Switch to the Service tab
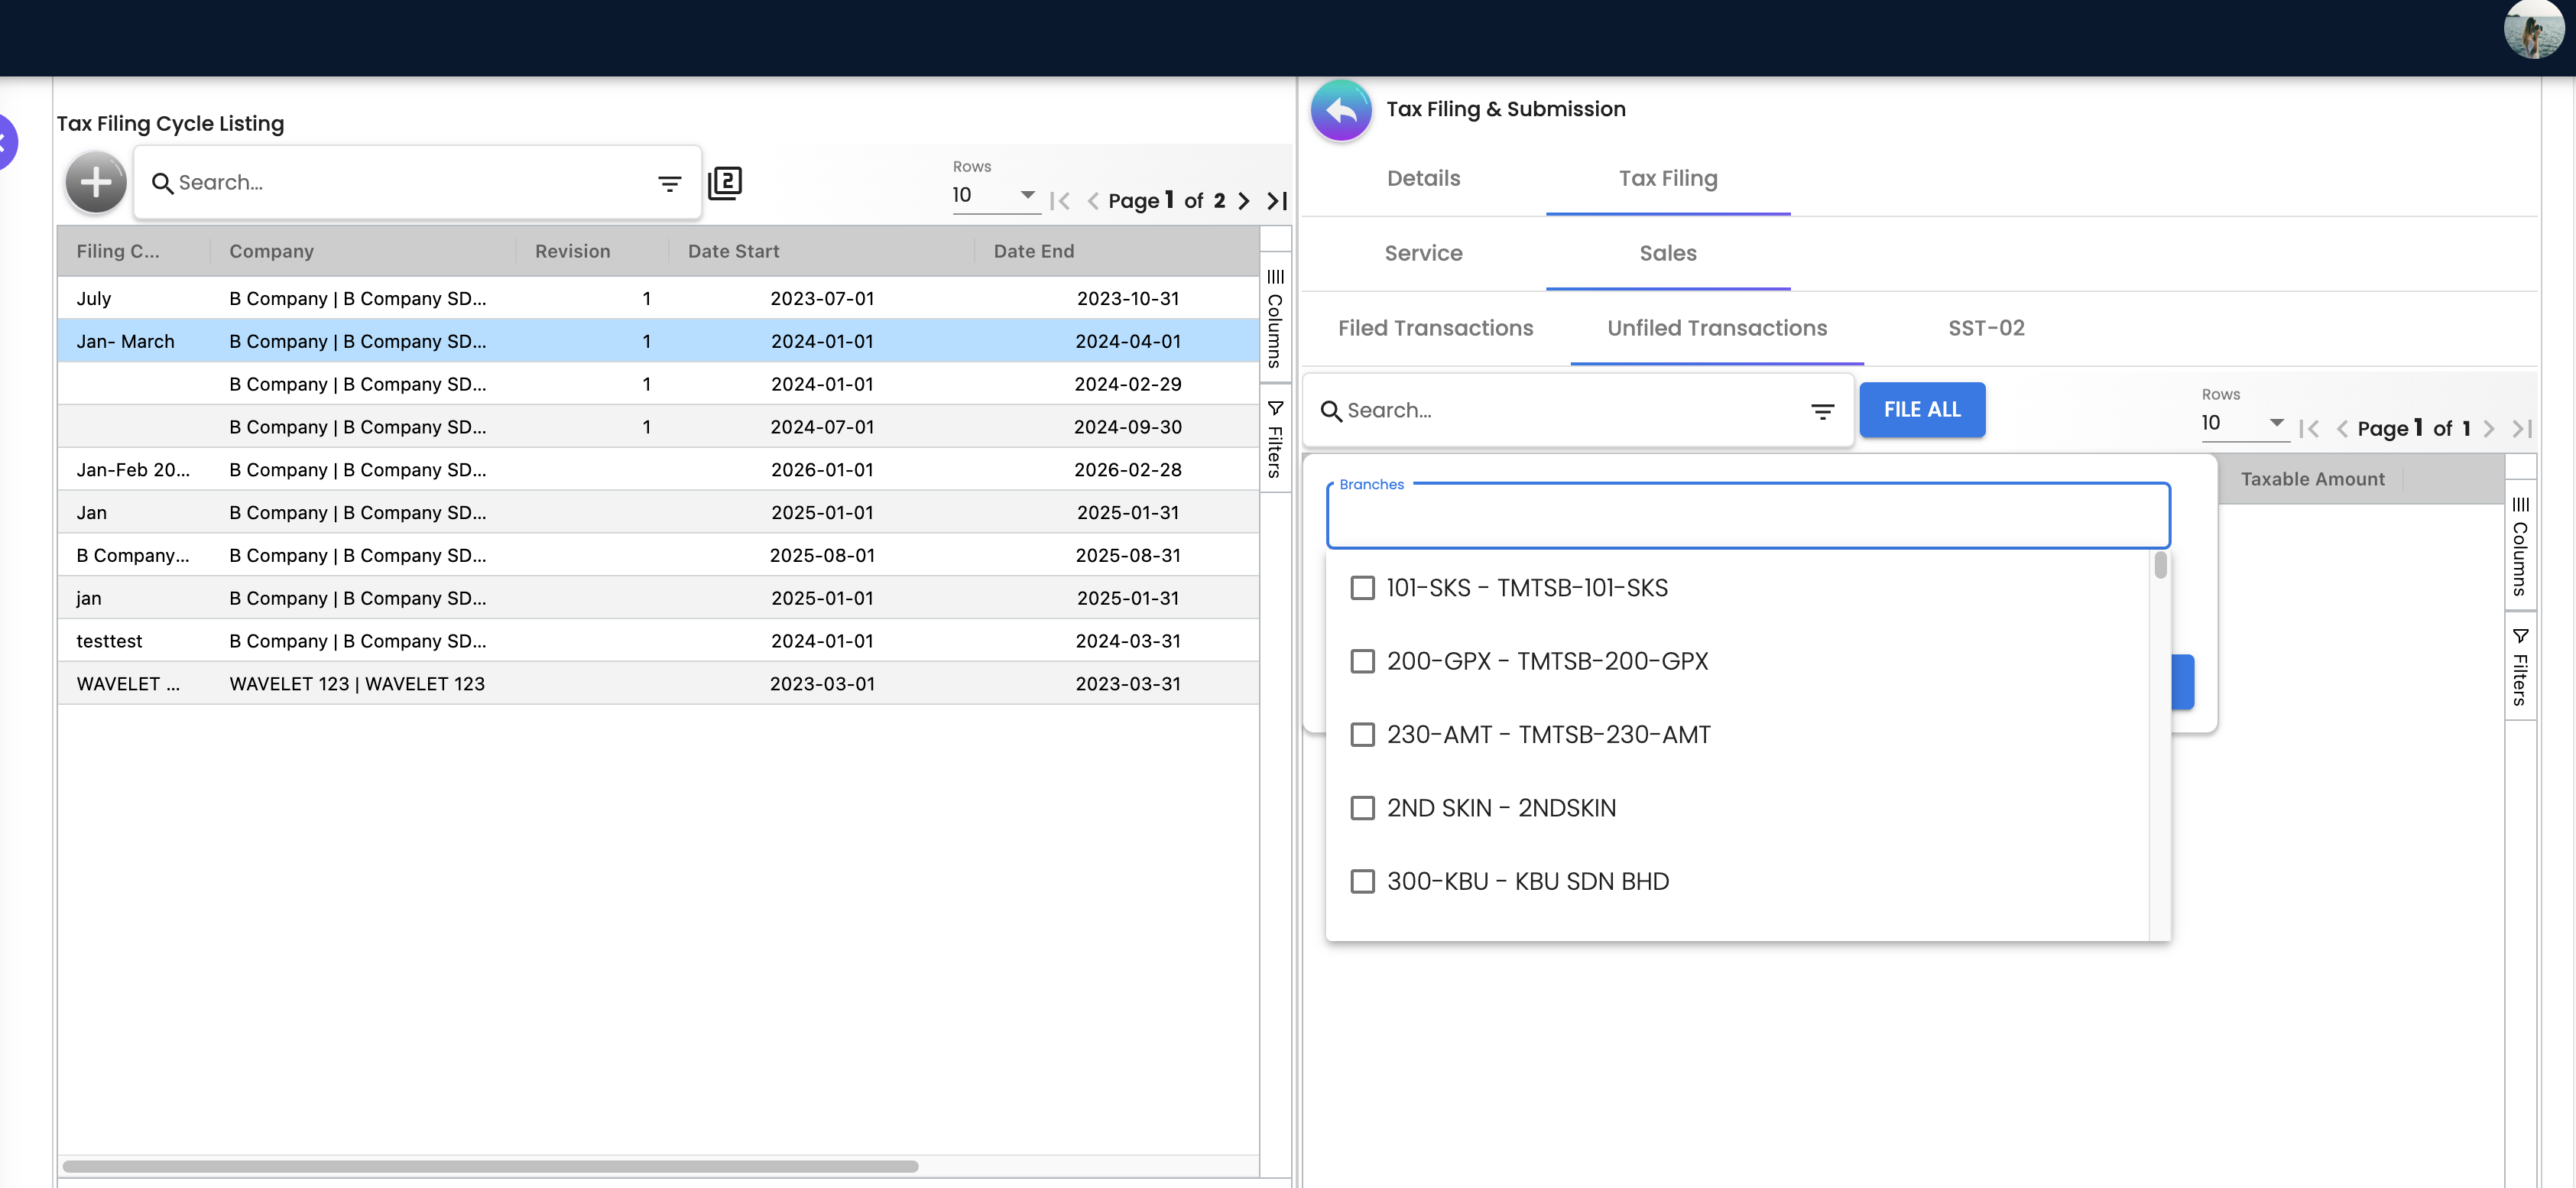Screen dimensions: 2576x1188 [1423, 254]
